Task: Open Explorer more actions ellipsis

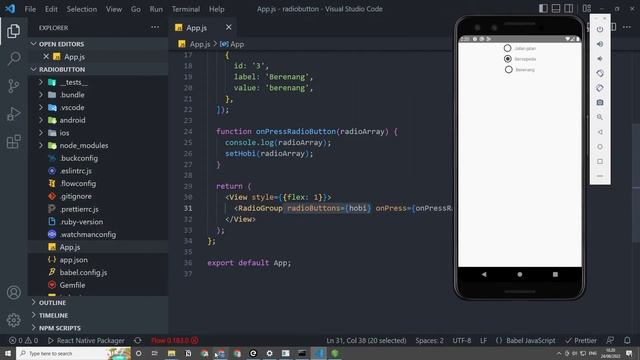Action: click(155, 27)
